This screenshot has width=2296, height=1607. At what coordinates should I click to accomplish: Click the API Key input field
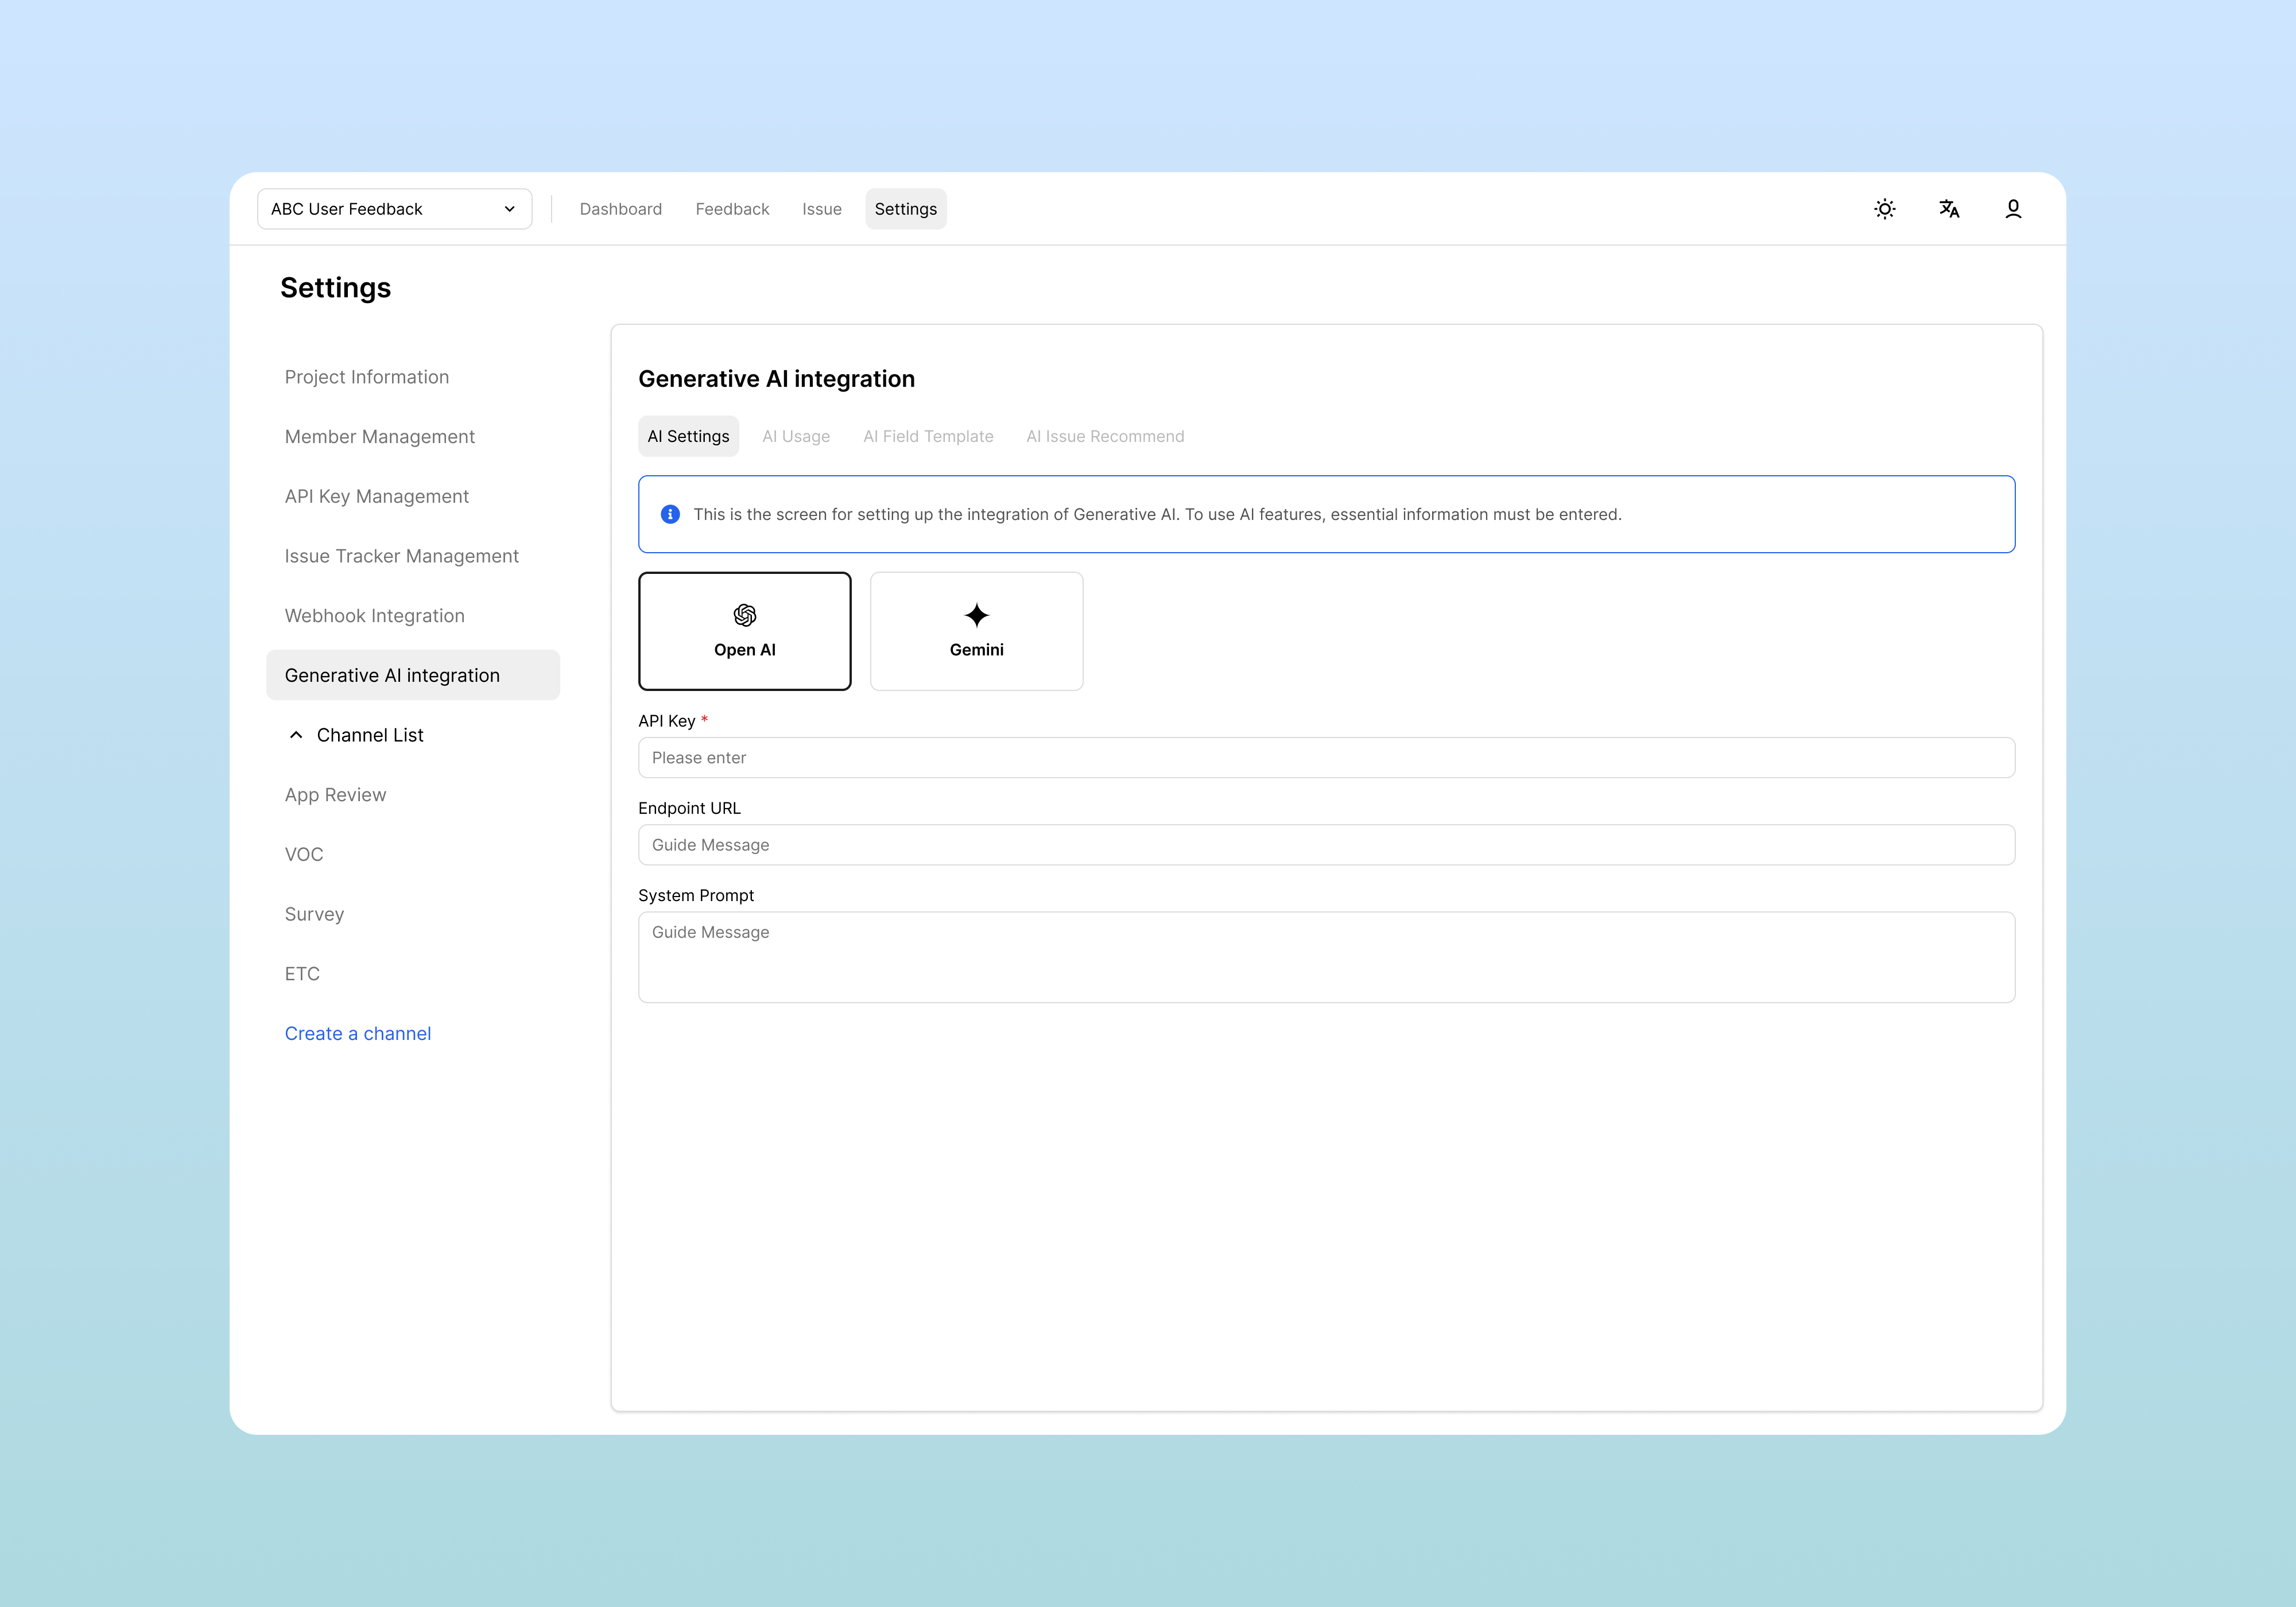1326,758
